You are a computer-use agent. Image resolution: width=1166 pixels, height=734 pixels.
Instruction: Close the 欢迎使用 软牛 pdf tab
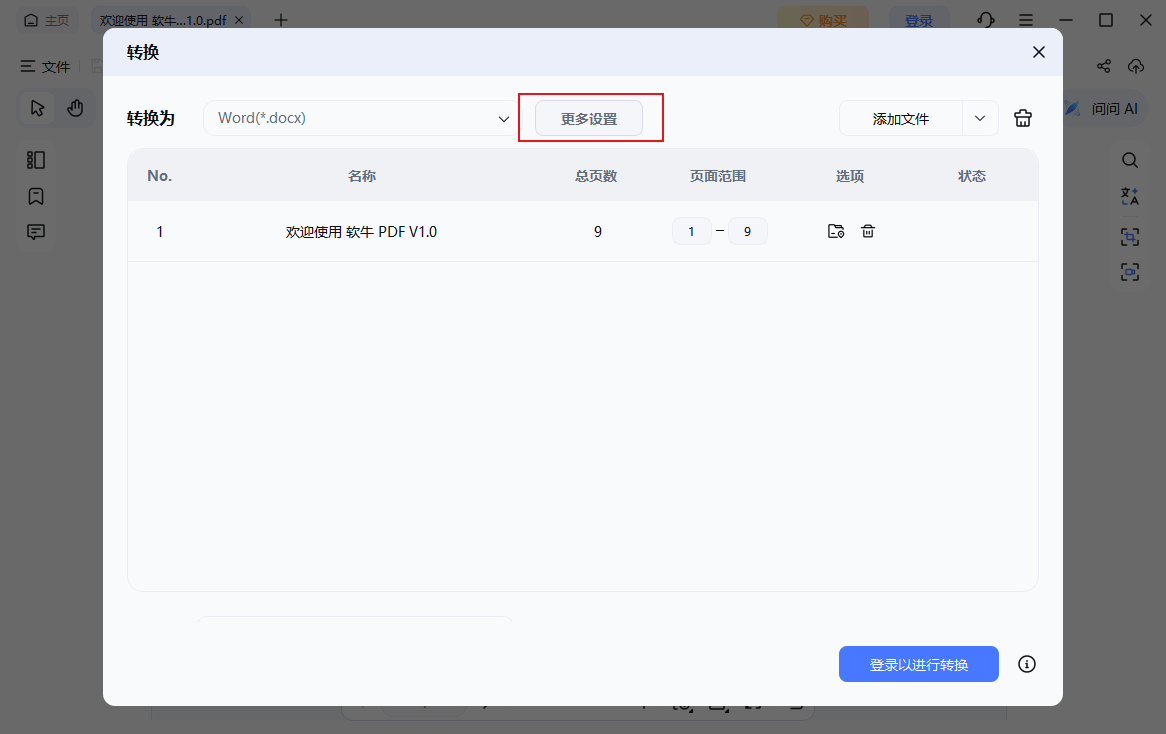pos(239,20)
